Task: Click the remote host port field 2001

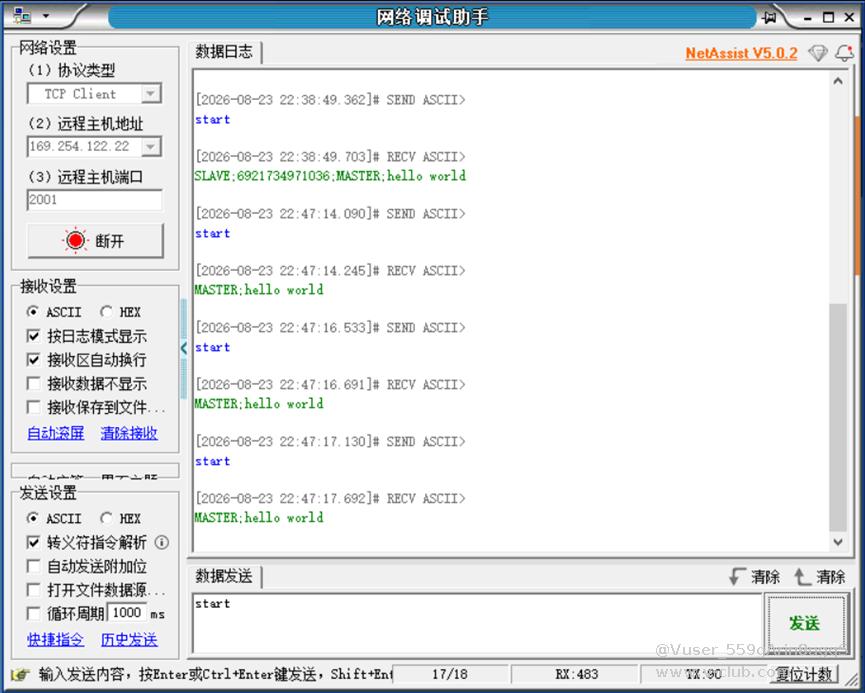Action: [94, 200]
